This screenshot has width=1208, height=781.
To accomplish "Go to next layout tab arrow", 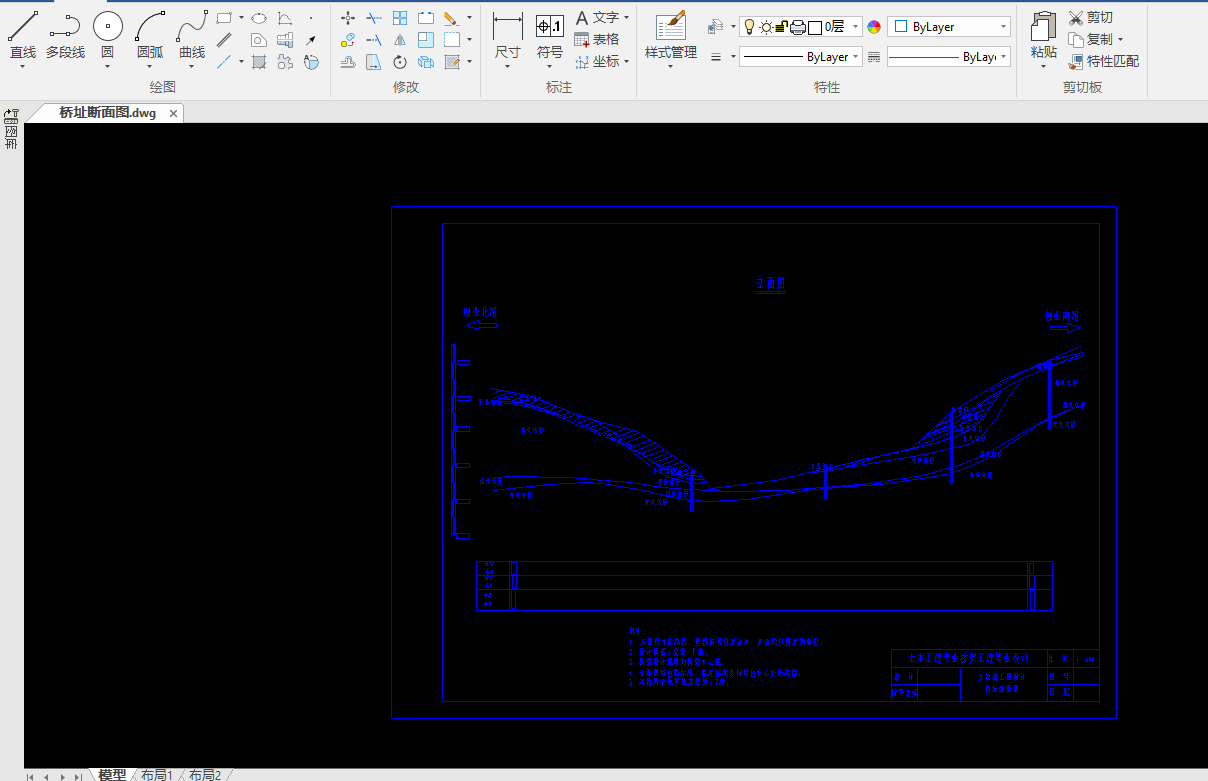I will point(62,776).
